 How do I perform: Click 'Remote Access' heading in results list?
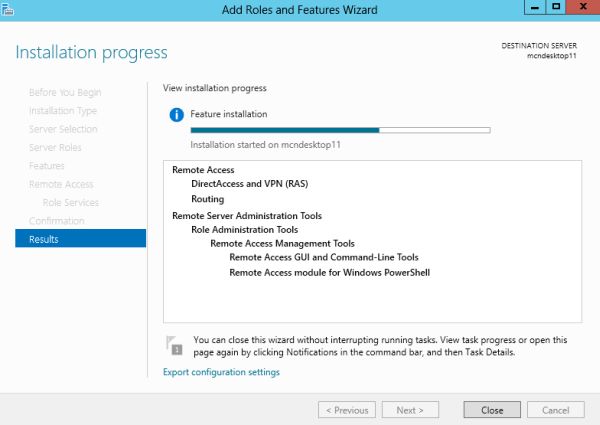(x=203, y=170)
